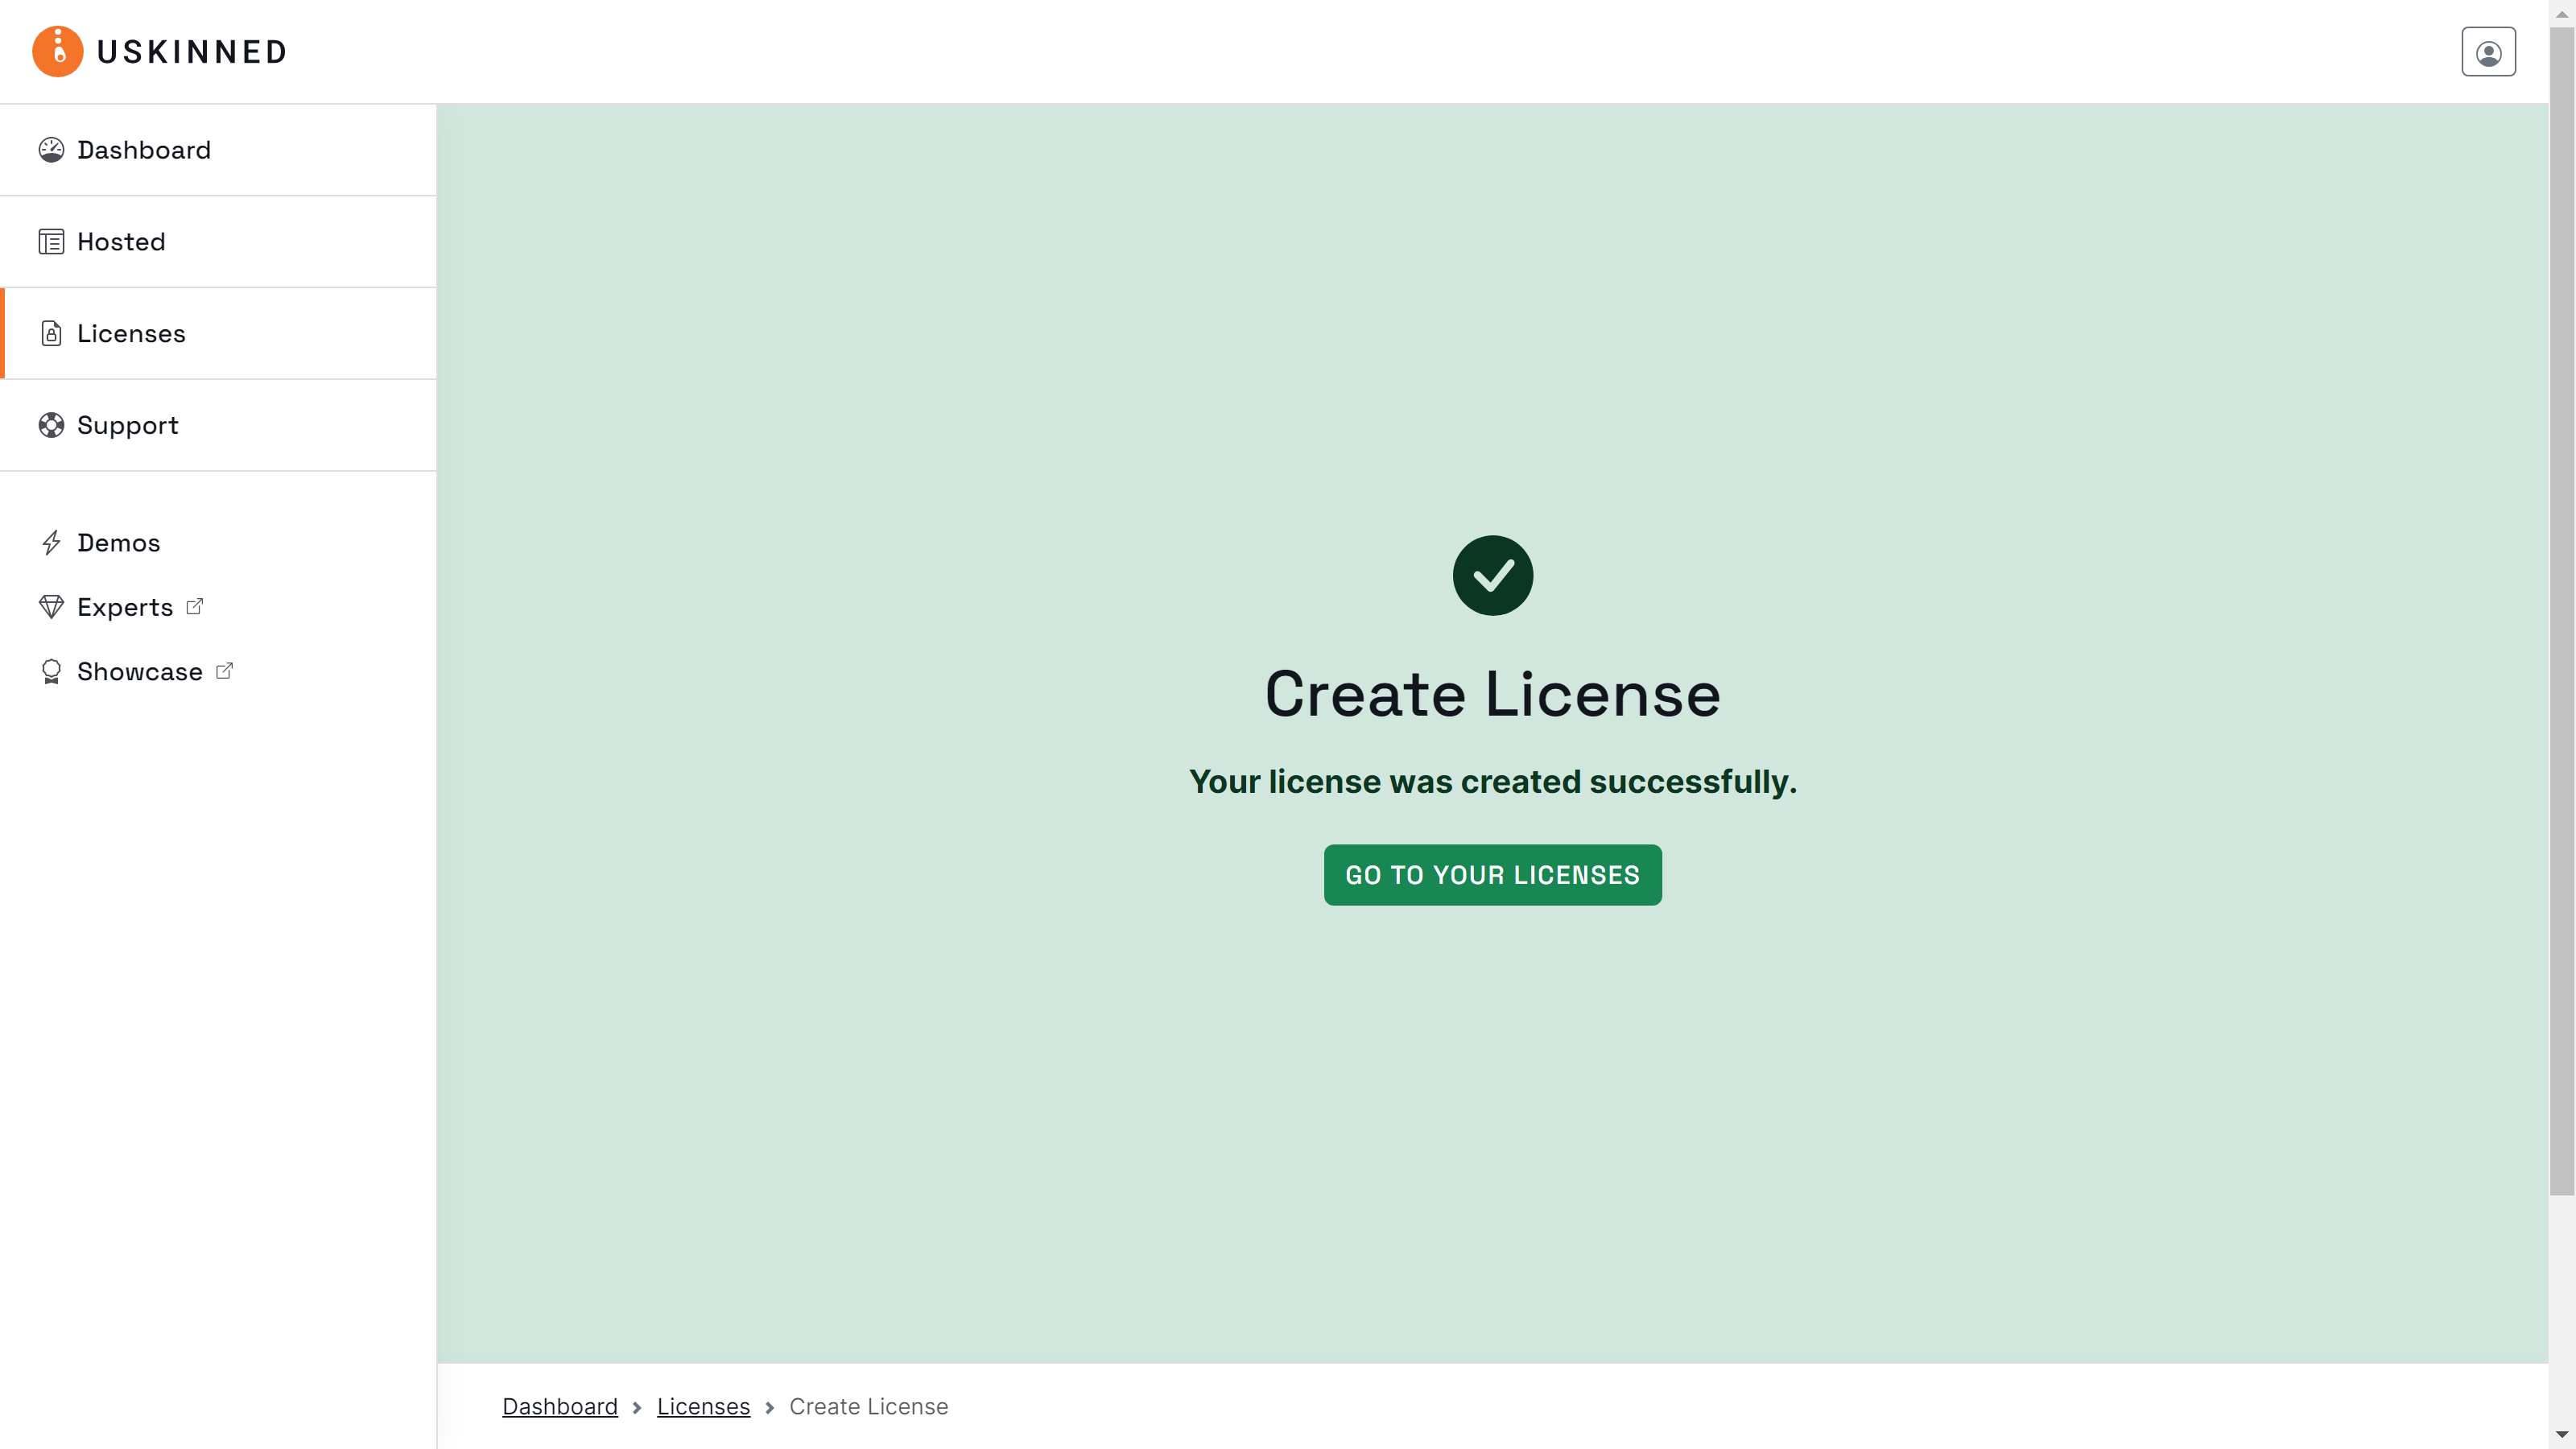Open the external link icon next to Showcase

[222, 670]
